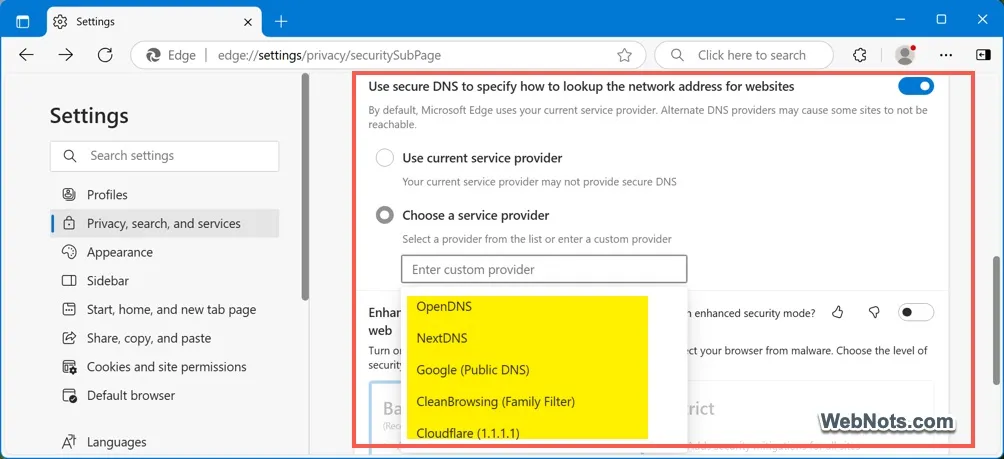The image size is (1004, 459).
Task: Click the thumbs up feedback icon
Action: pos(838,313)
